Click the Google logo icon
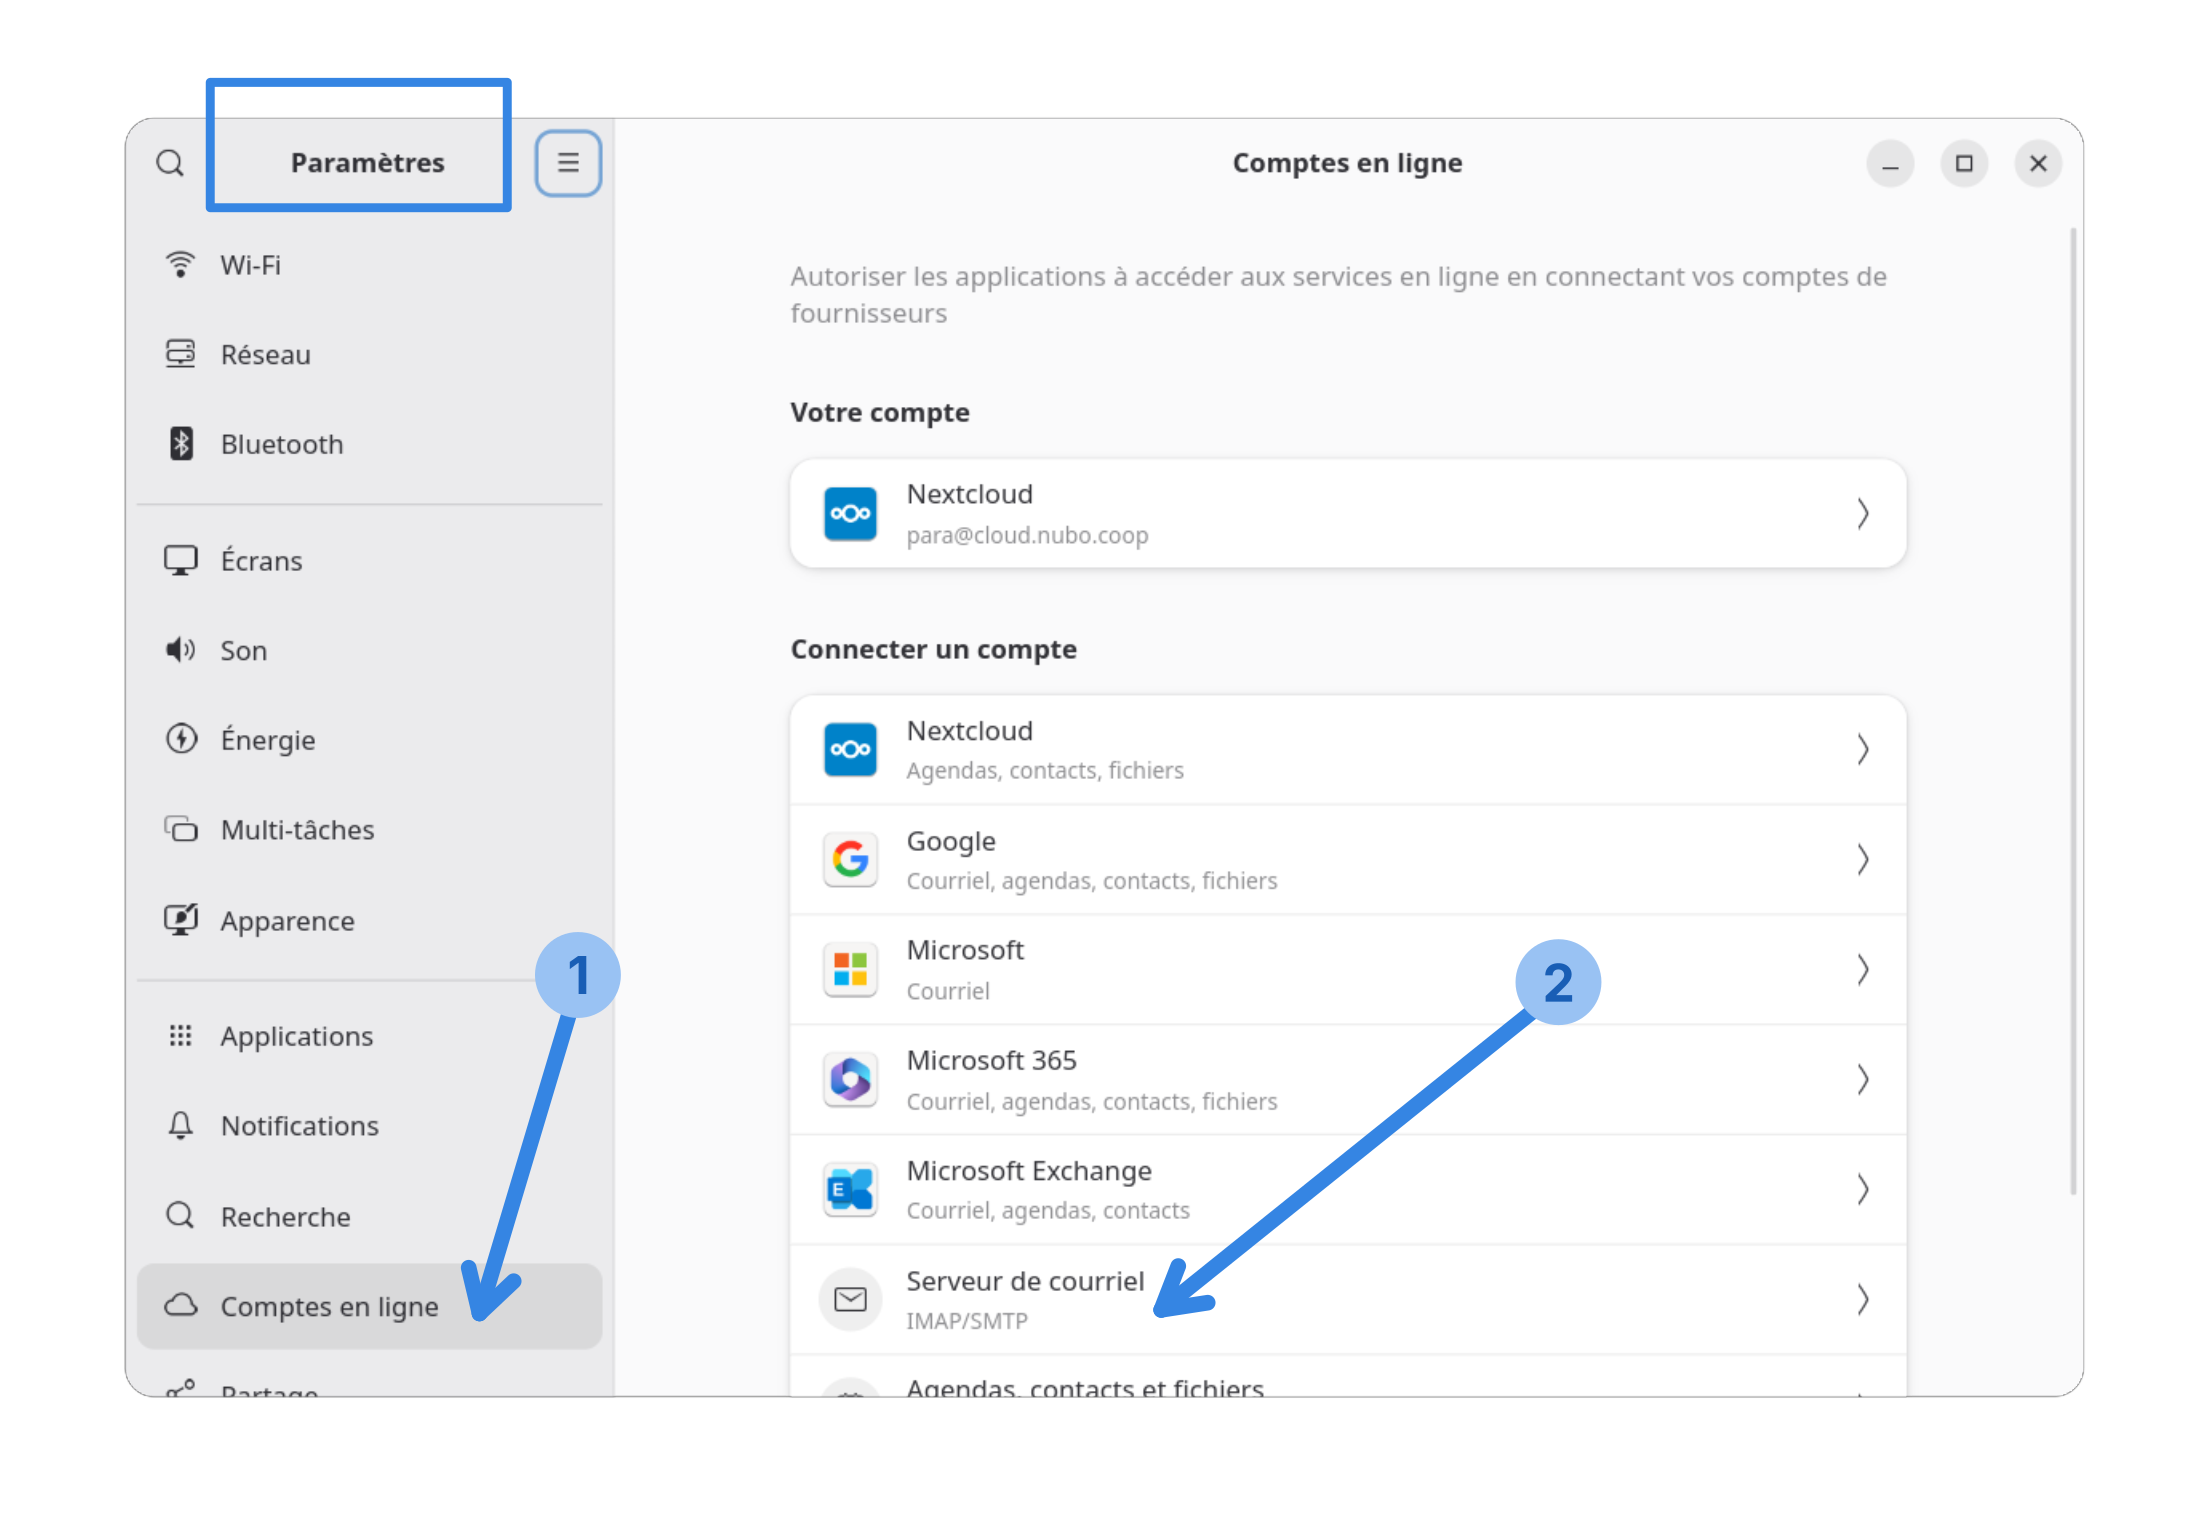The width and height of the screenshot is (2208, 1531). [x=850, y=860]
